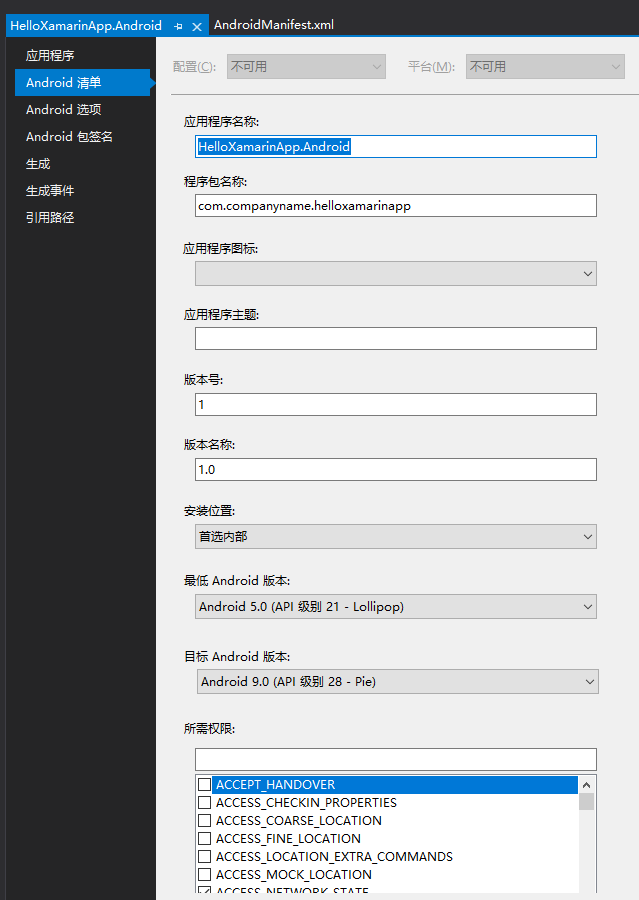Viewport: 639px width, 900px height.
Task: Open the 生成 settings page
Action: coord(38,164)
